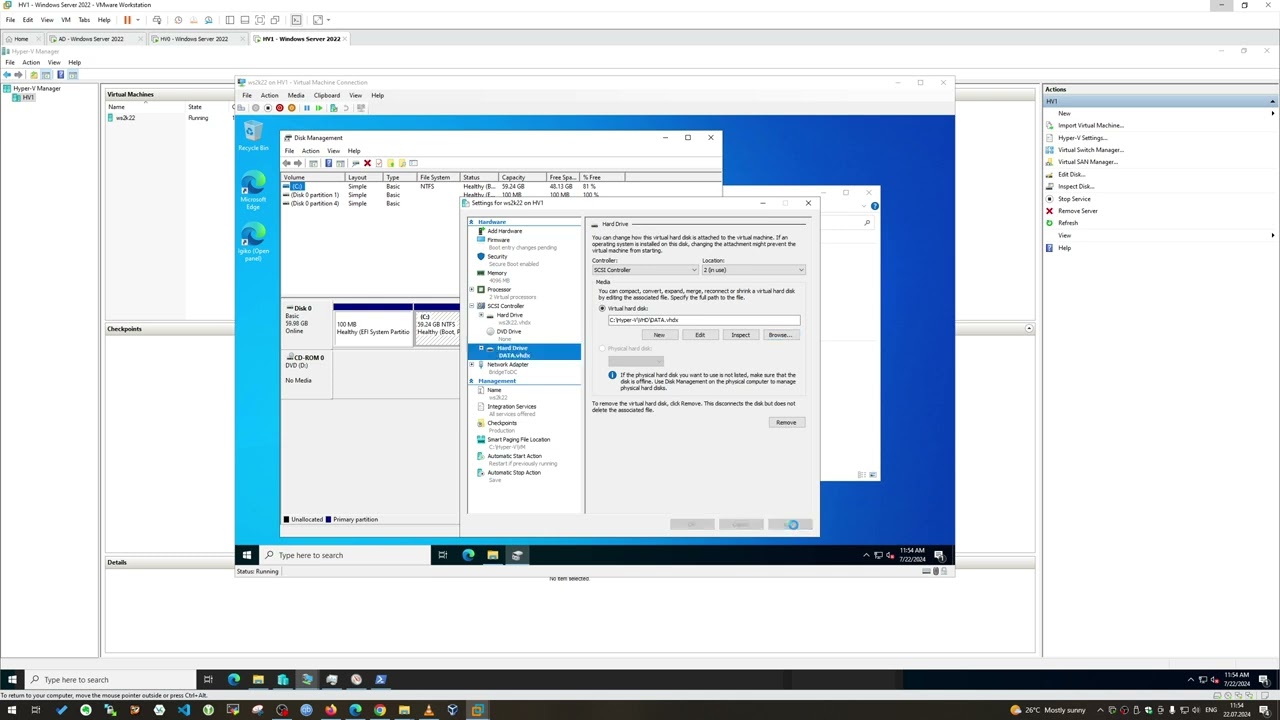This screenshot has width=1280, height=720.
Task: Expand the Network Adapter node
Action: pyautogui.click(x=472, y=365)
